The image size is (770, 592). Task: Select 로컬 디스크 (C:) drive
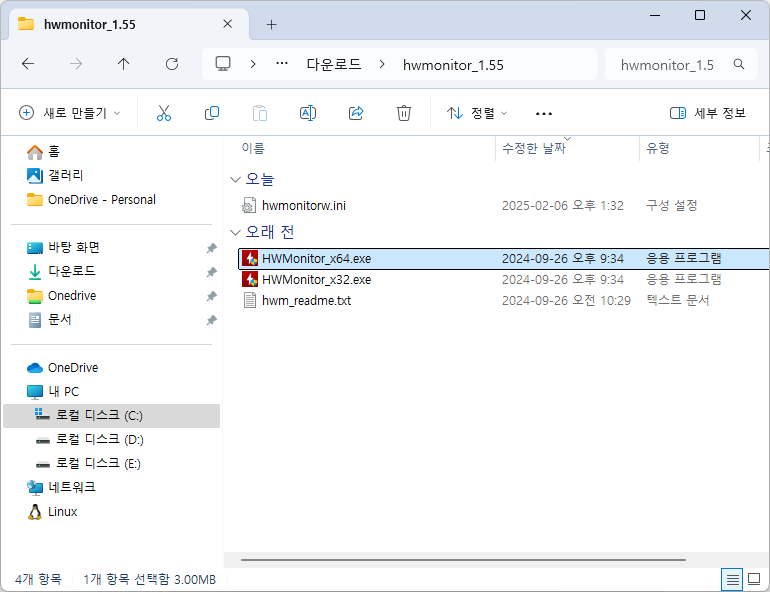[x=111, y=416]
